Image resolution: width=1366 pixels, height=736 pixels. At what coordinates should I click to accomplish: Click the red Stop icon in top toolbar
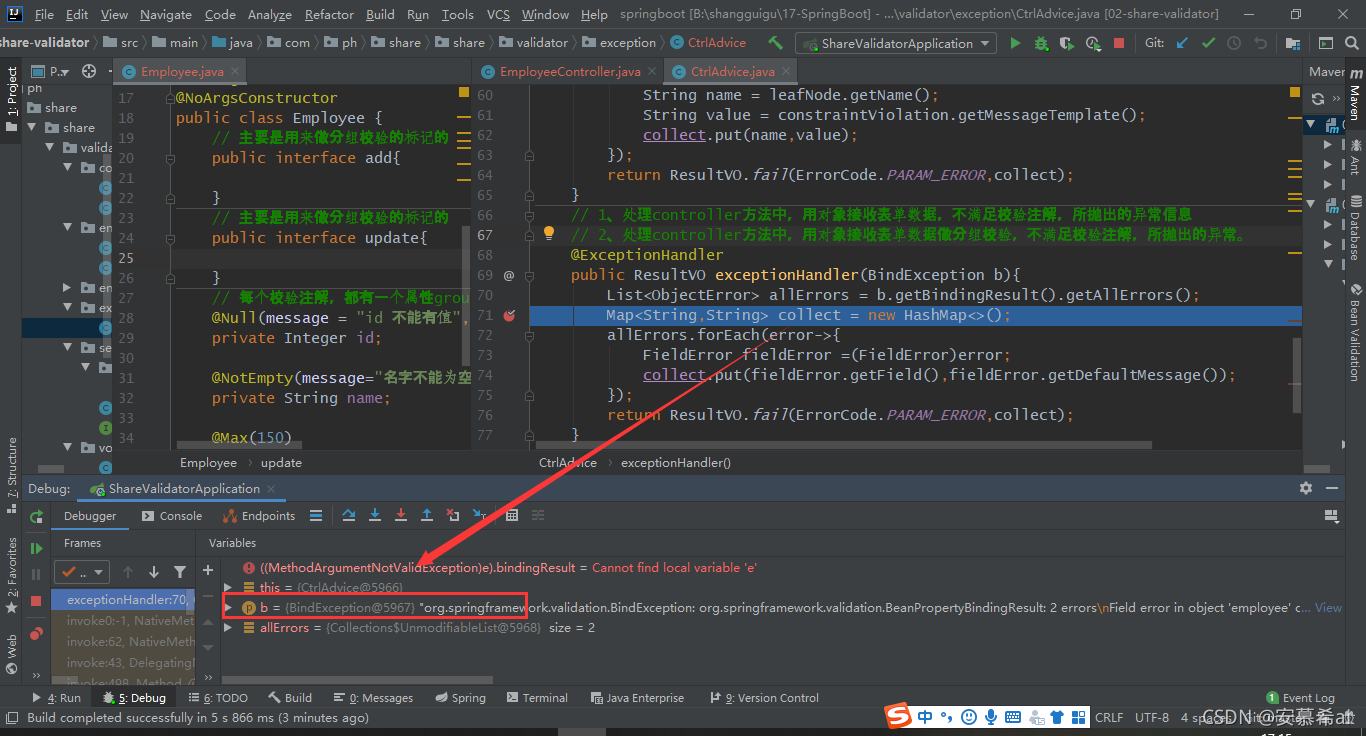tap(1119, 43)
